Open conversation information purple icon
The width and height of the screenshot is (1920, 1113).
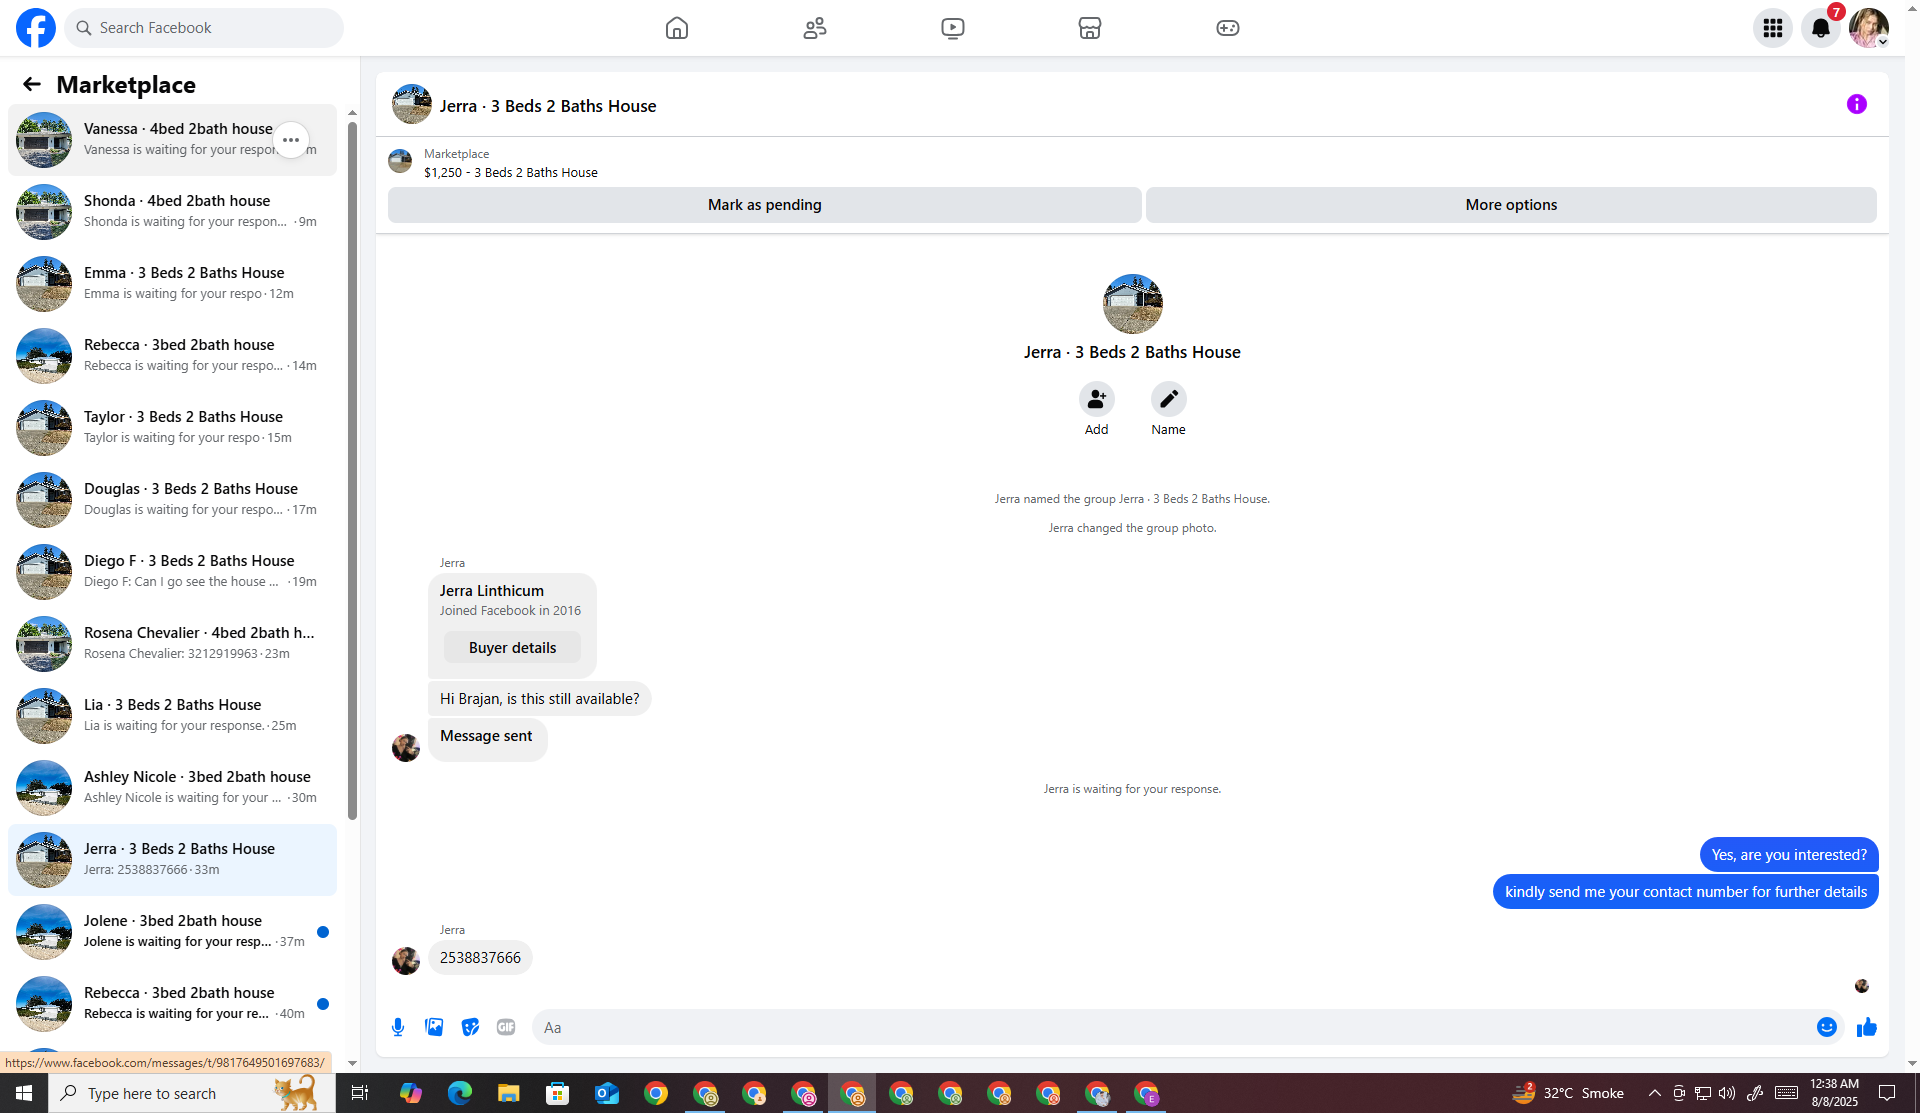tap(1856, 104)
